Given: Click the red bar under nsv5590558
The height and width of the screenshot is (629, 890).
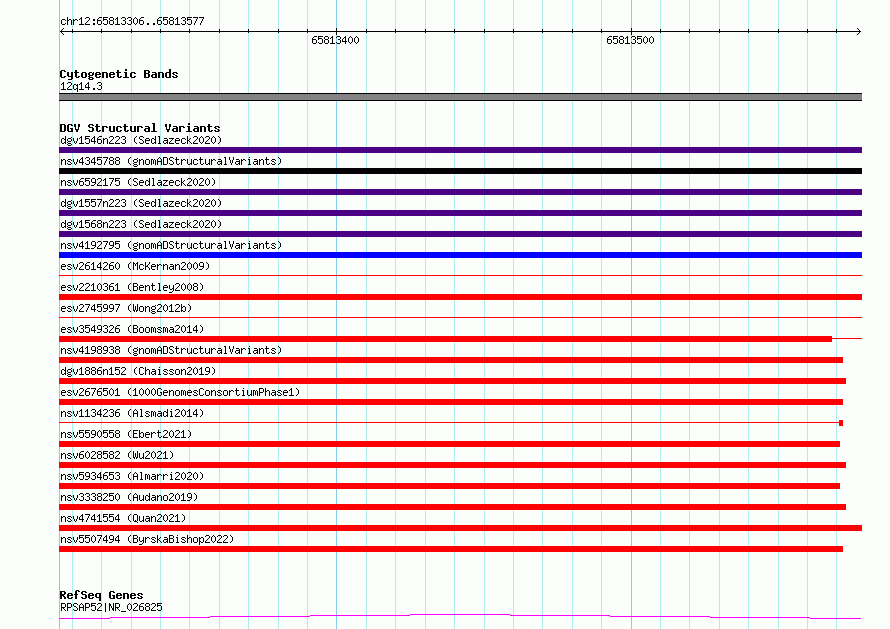Looking at the screenshot, I should pyautogui.click(x=450, y=444).
